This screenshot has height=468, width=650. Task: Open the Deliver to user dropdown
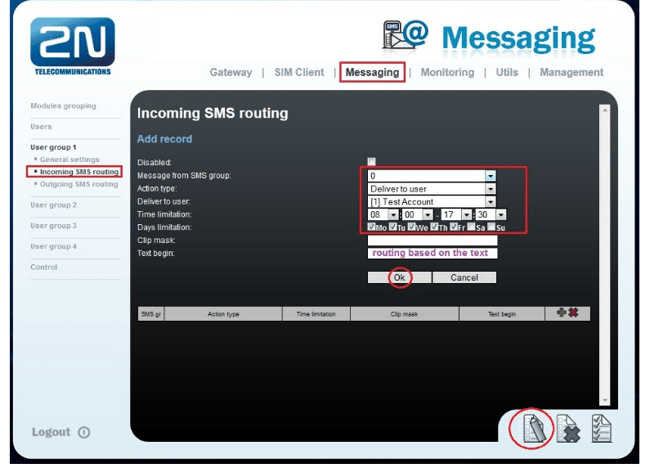pyautogui.click(x=432, y=202)
